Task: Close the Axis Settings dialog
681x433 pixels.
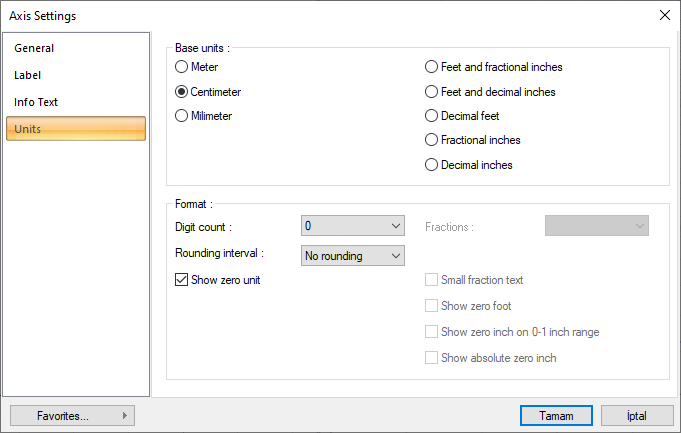Action: point(664,15)
